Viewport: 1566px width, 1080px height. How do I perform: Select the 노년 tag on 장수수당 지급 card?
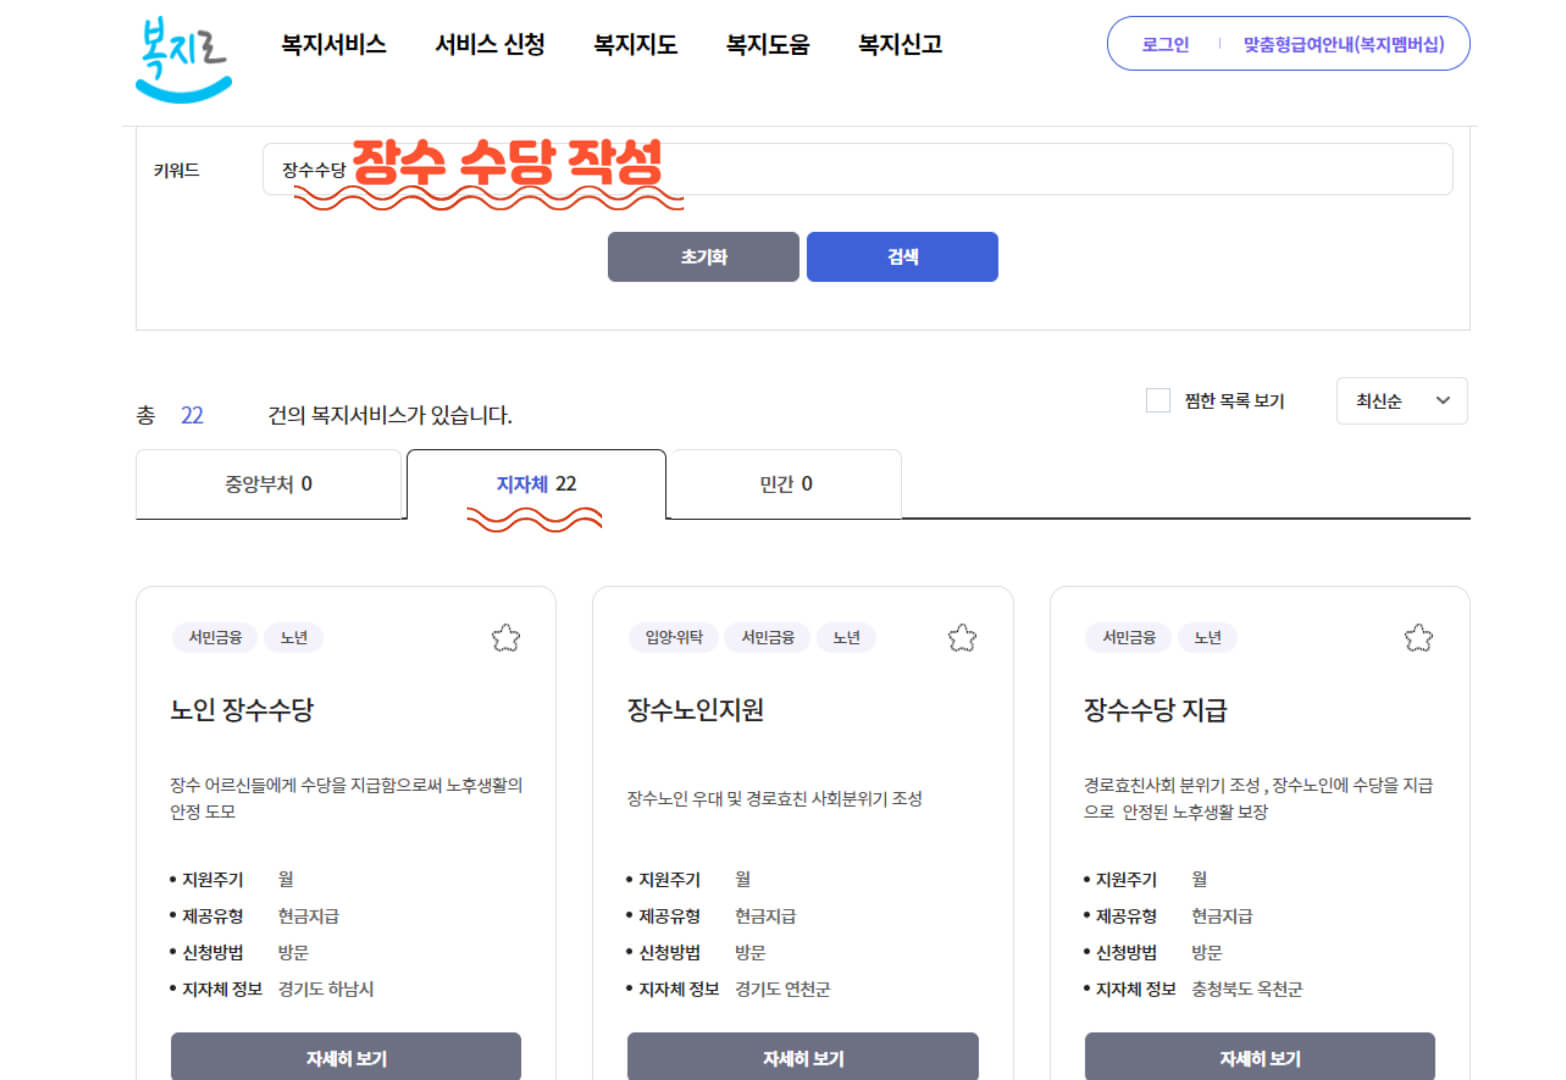(x=1208, y=637)
